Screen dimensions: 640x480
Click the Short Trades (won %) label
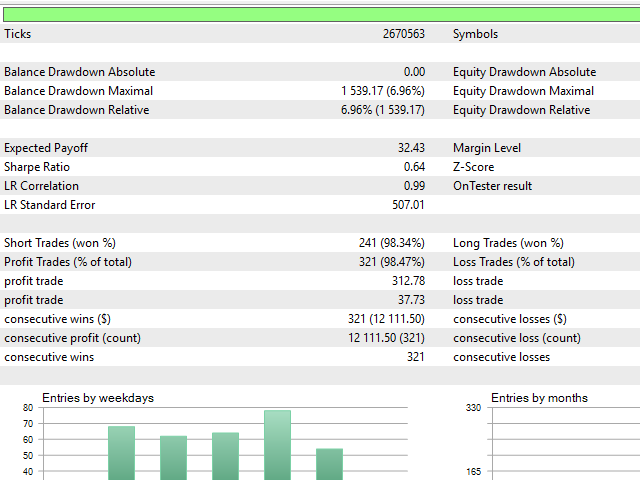pos(60,243)
